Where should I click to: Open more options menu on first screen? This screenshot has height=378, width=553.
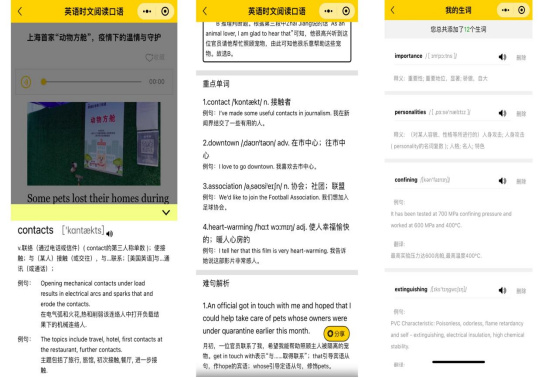coord(147,12)
